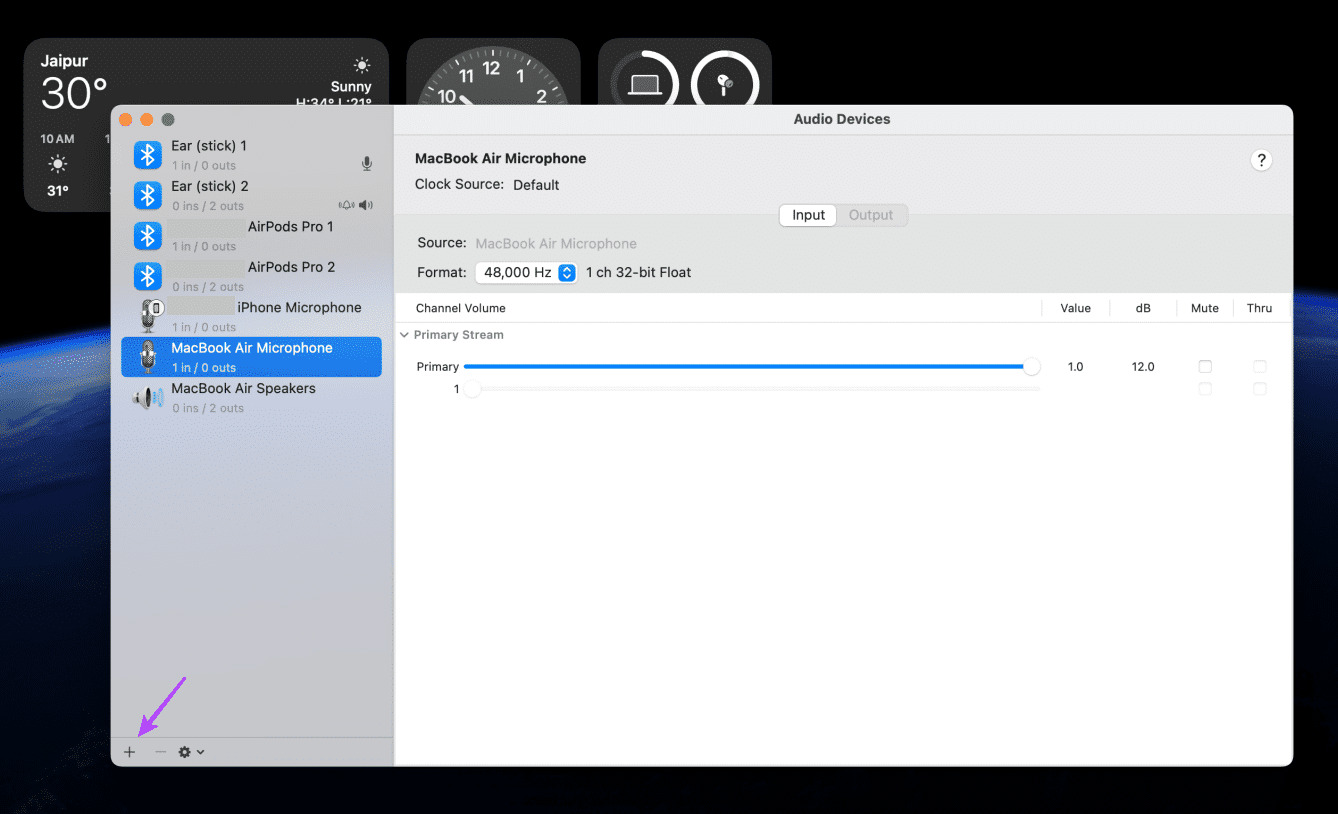Click the Channel Volume column header
The image size is (1338, 814).
(461, 308)
